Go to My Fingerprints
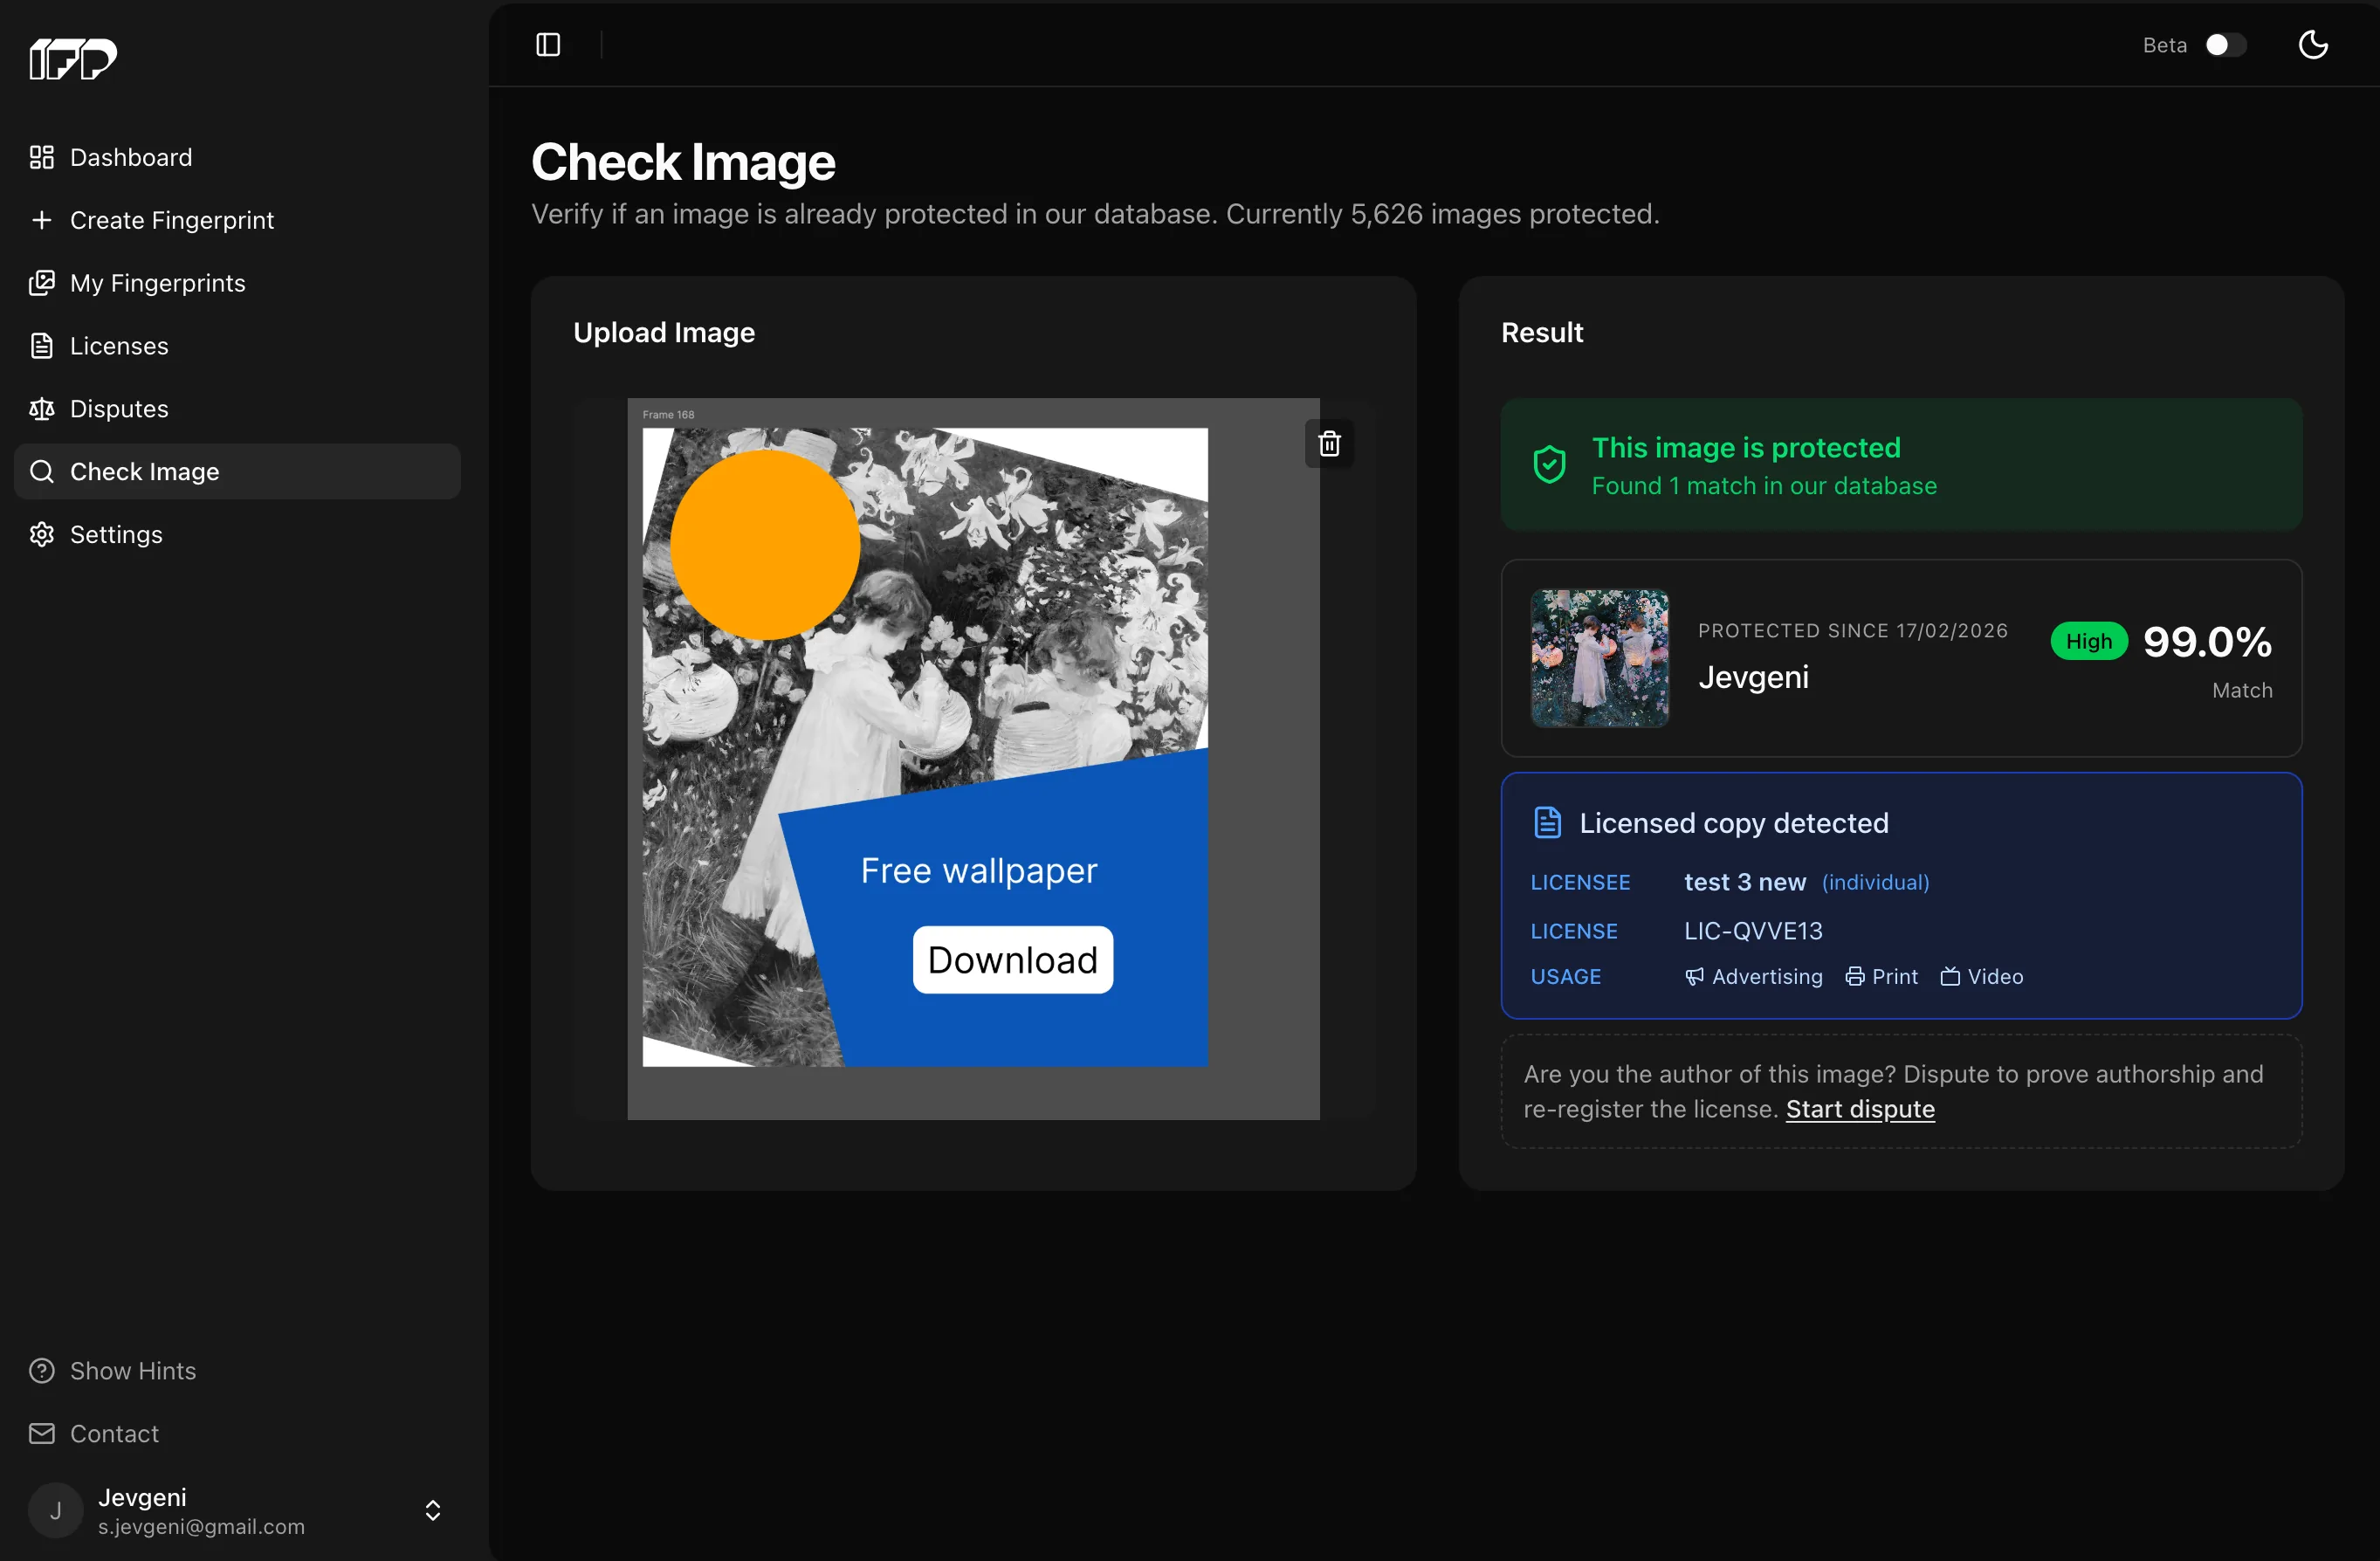2380x1561 pixels. pyautogui.click(x=237, y=283)
